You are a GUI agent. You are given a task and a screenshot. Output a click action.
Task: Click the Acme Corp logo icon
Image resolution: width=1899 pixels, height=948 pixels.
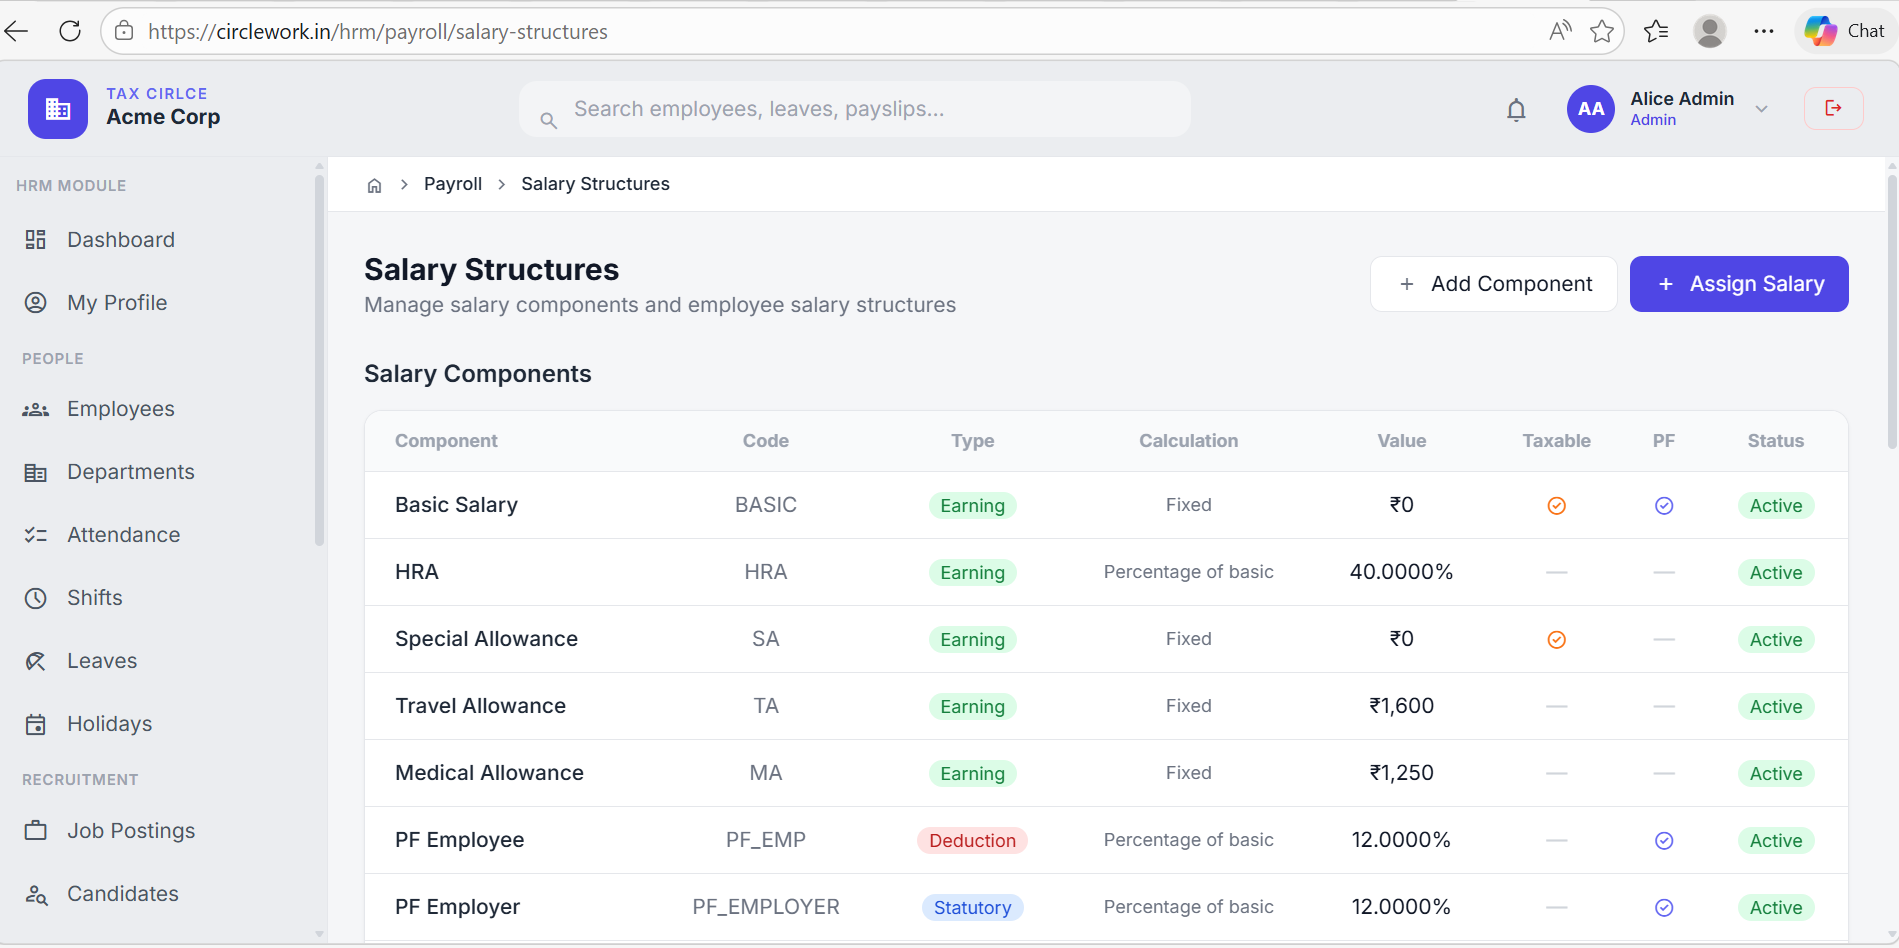57,108
